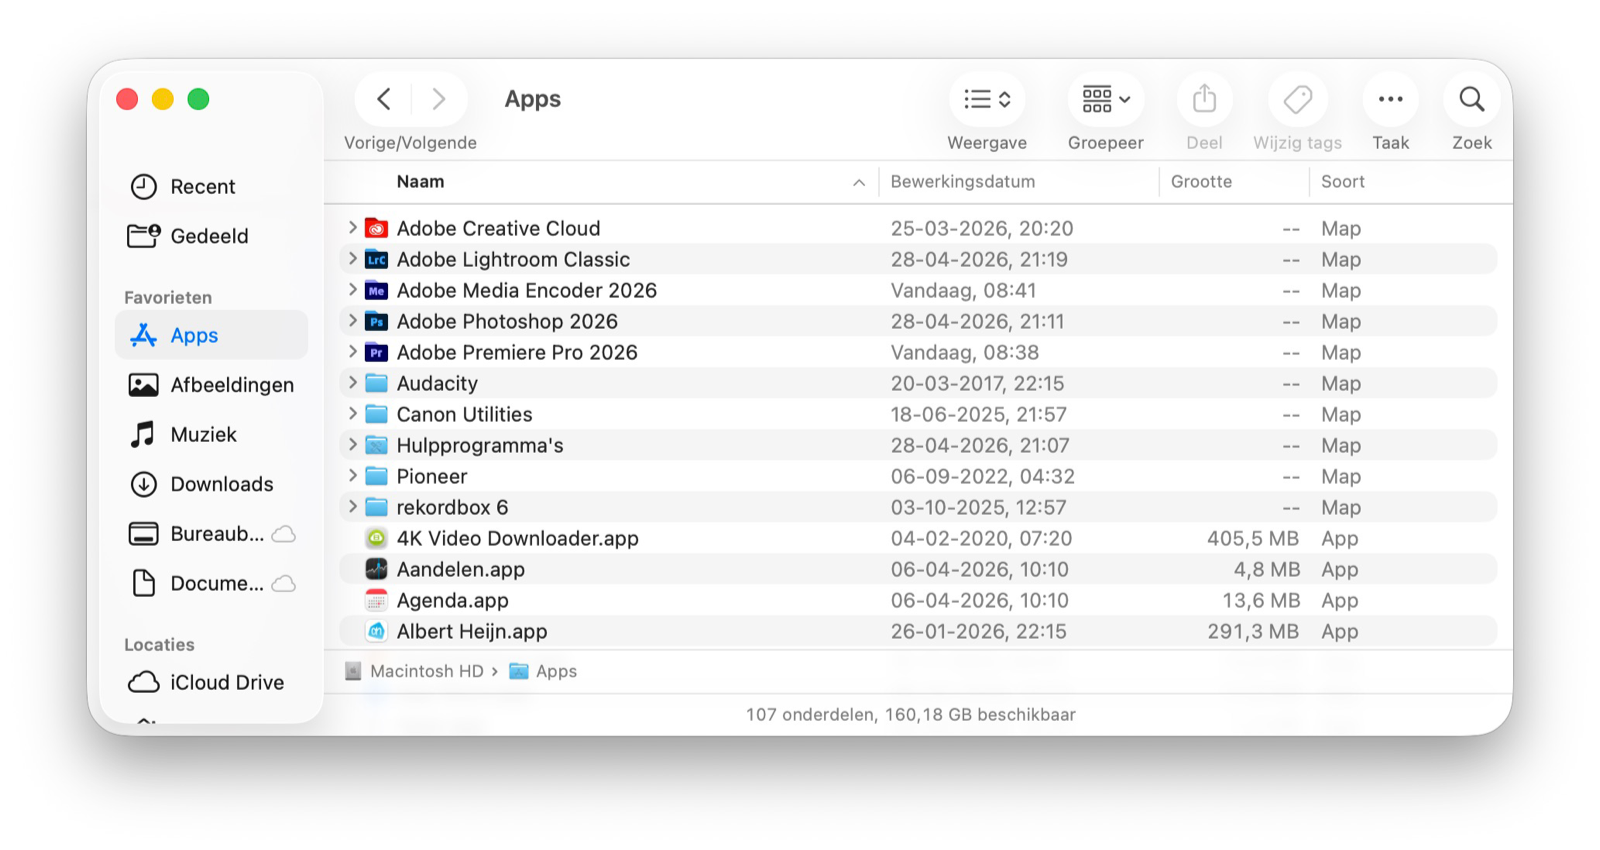Open Muziek in the sidebar
This screenshot has width=1600, height=850.
[212, 434]
